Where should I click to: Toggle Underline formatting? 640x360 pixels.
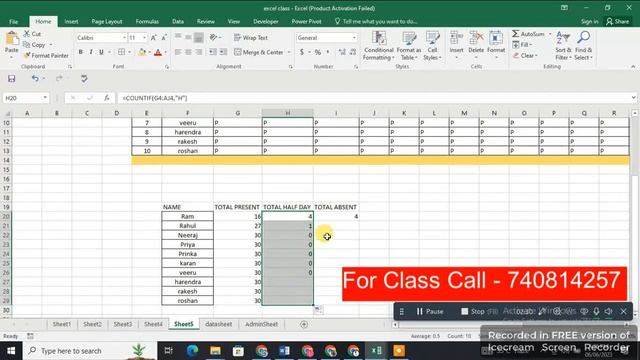(x=101, y=52)
